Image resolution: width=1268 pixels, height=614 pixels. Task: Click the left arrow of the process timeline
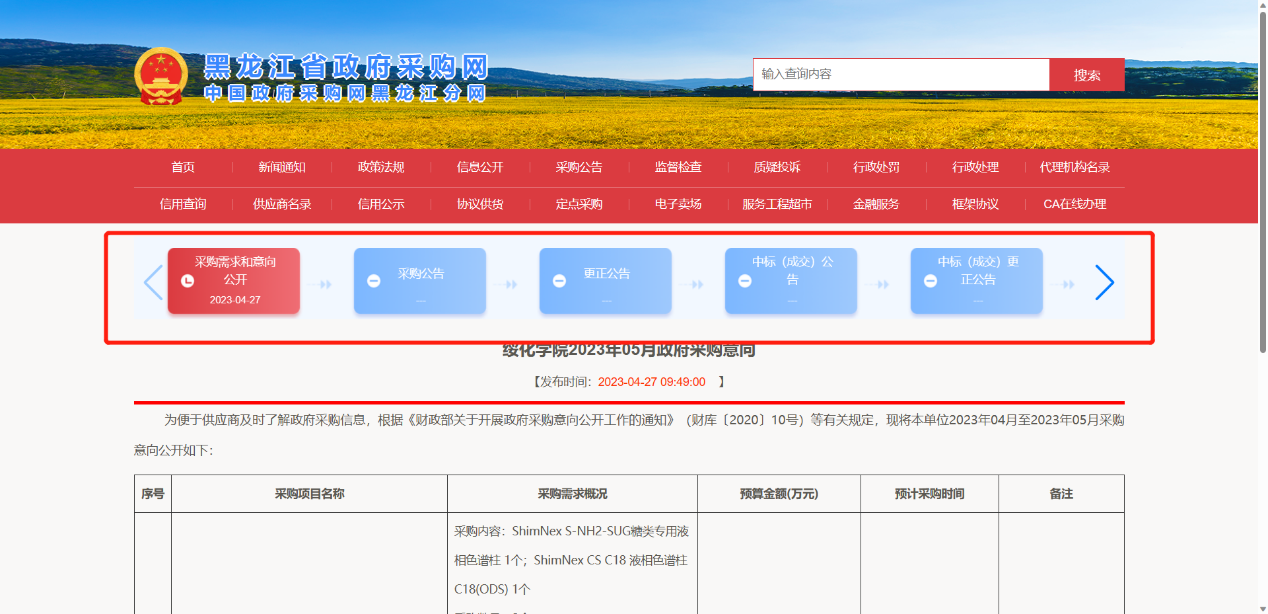coord(153,282)
